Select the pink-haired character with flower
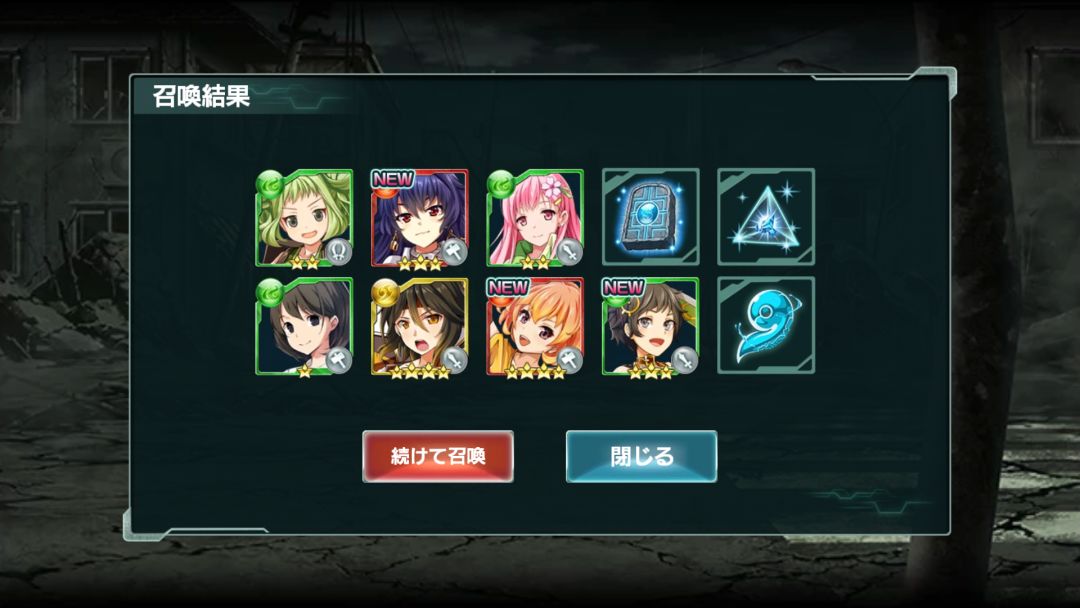 535,218
